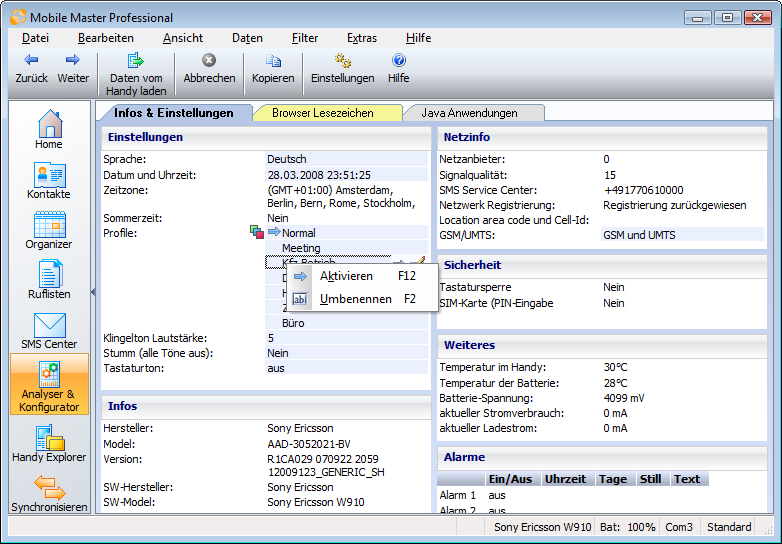
Task: Open Kontakte in the sidebar
Action: click(49, 180)
